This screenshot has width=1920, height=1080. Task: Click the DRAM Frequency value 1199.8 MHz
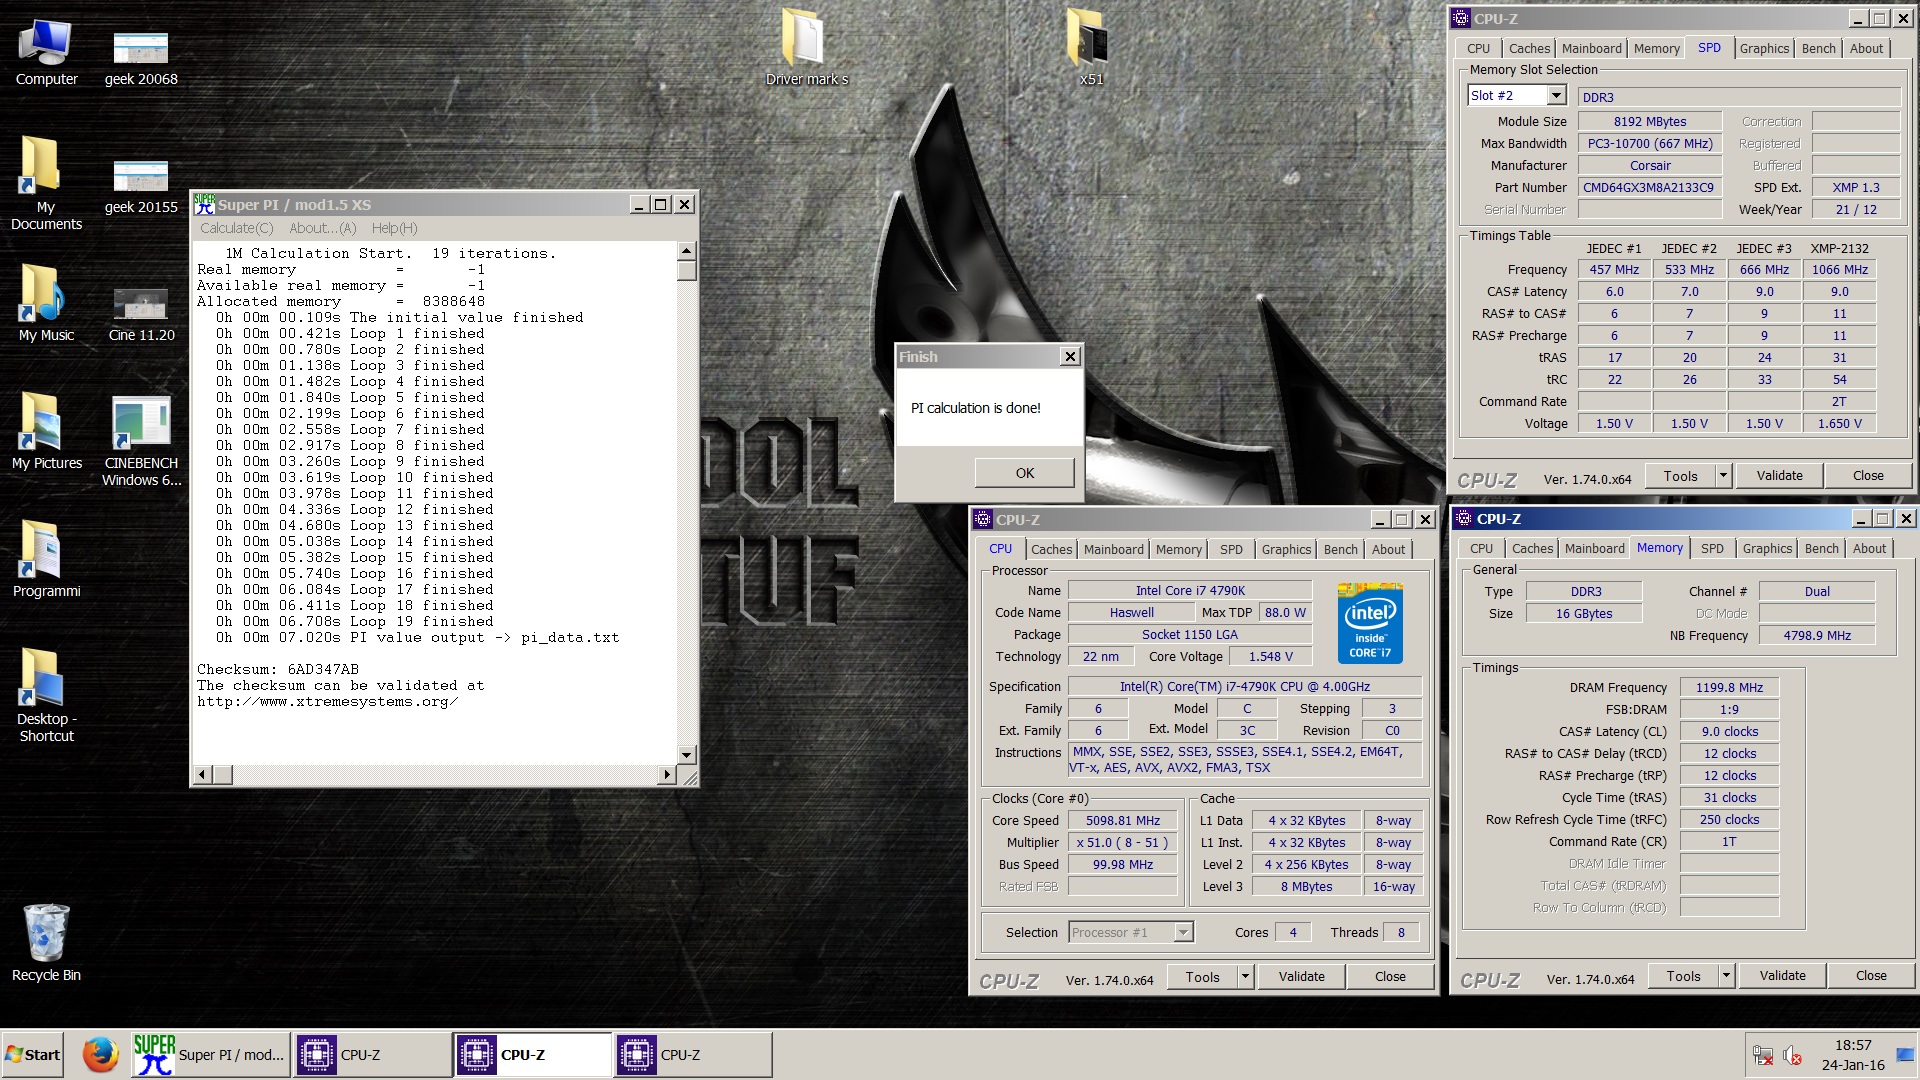point(1729,688)
